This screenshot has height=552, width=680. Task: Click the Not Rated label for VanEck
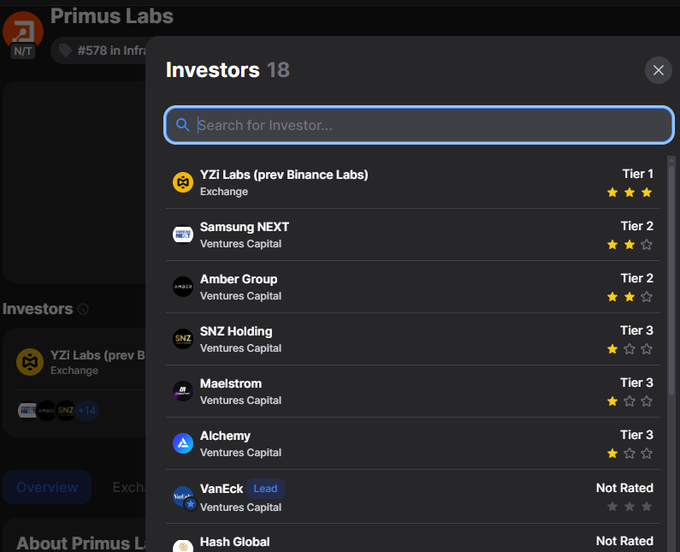click(624, 488)
